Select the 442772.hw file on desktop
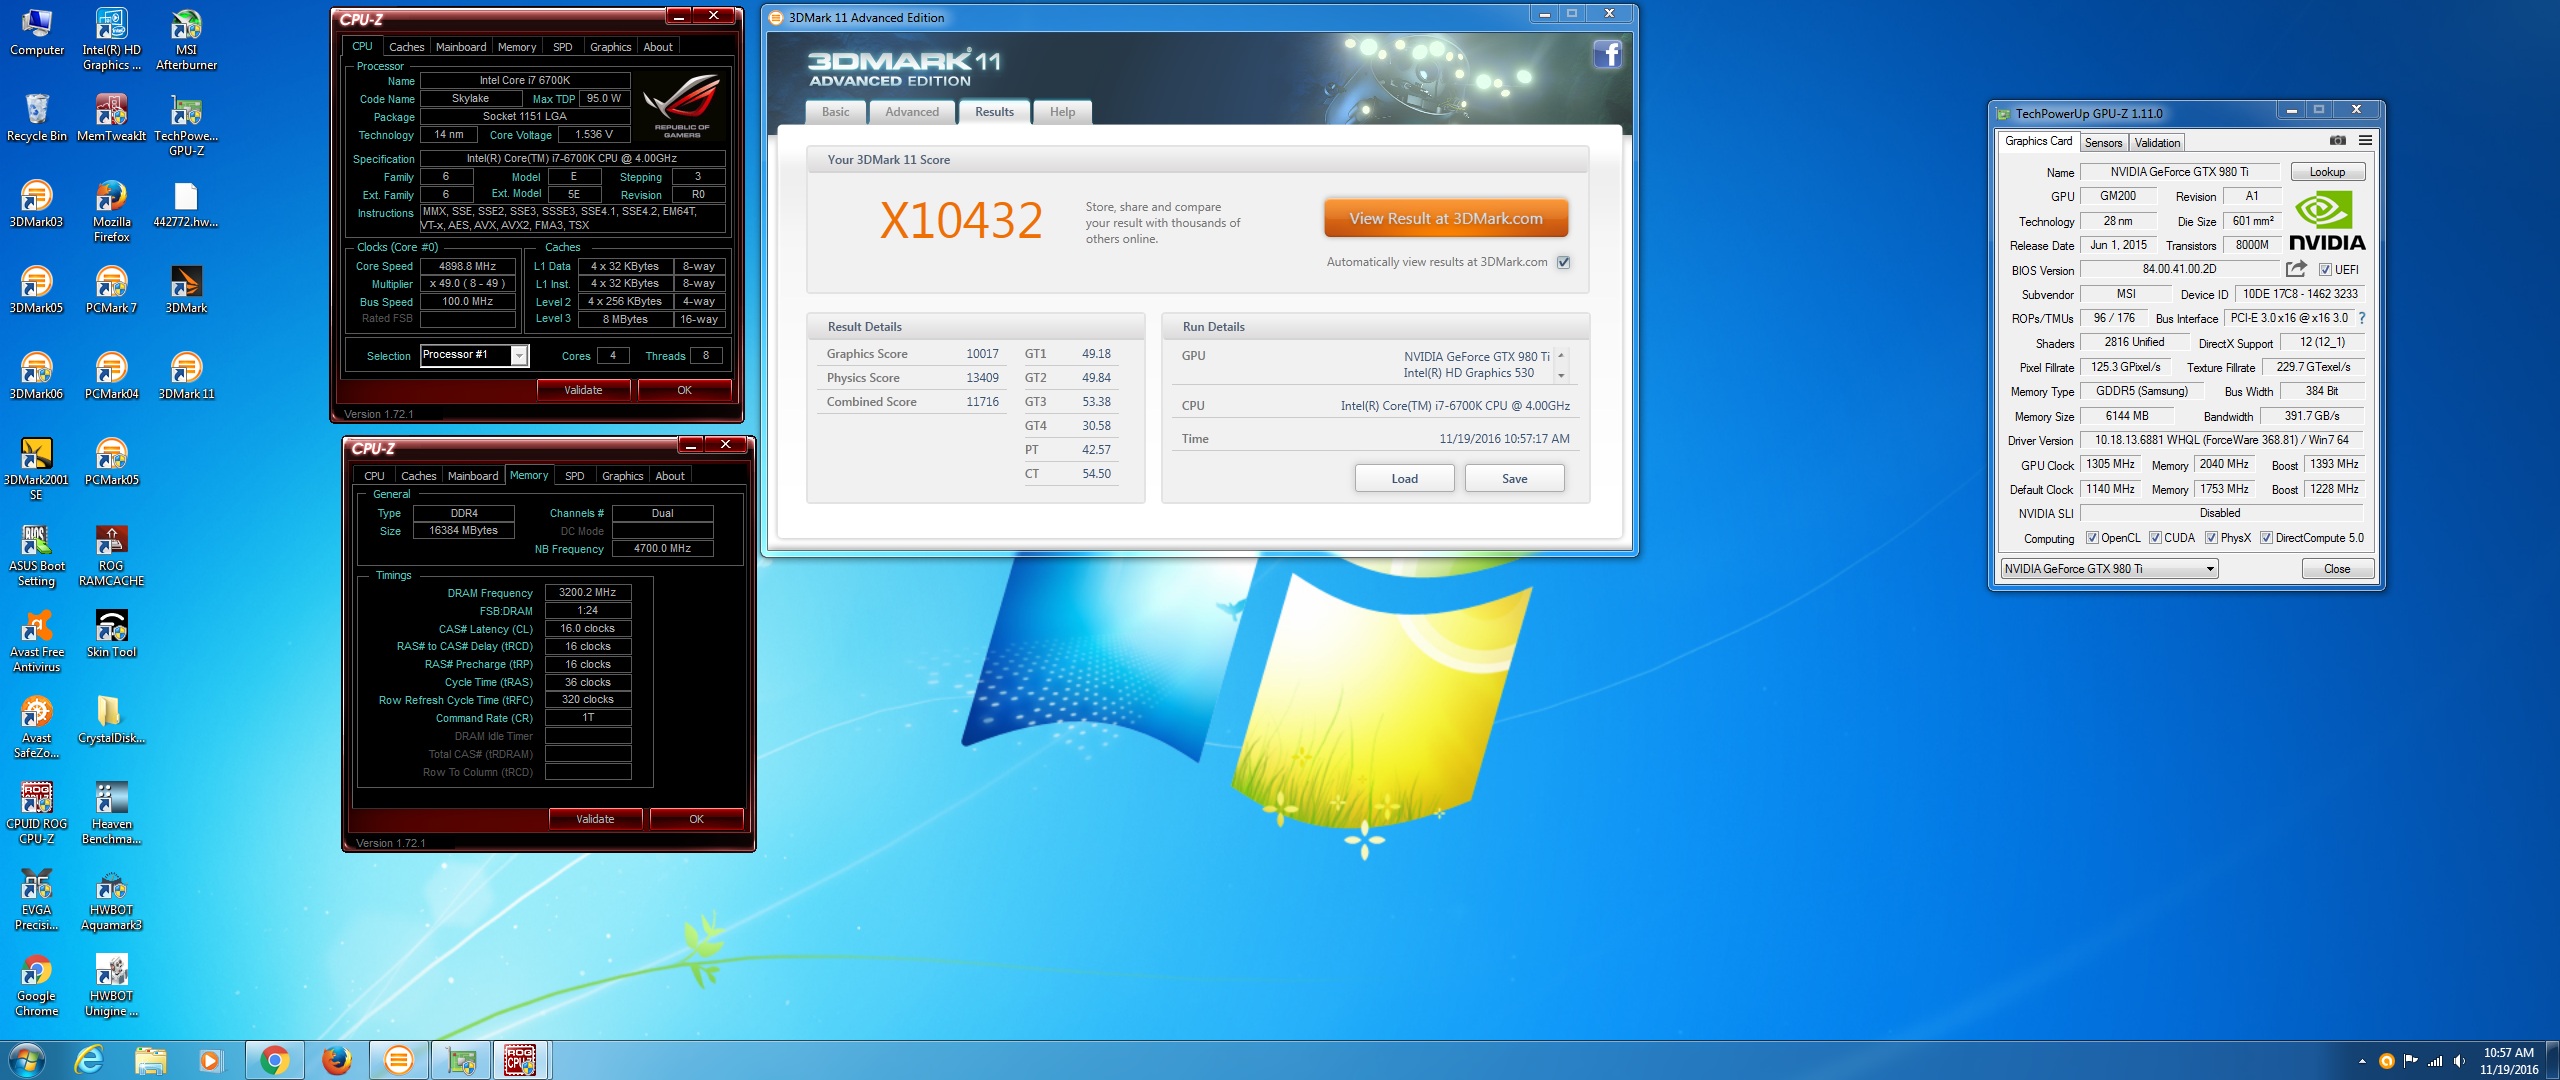 pyautogui.click(x=186, y=204)
